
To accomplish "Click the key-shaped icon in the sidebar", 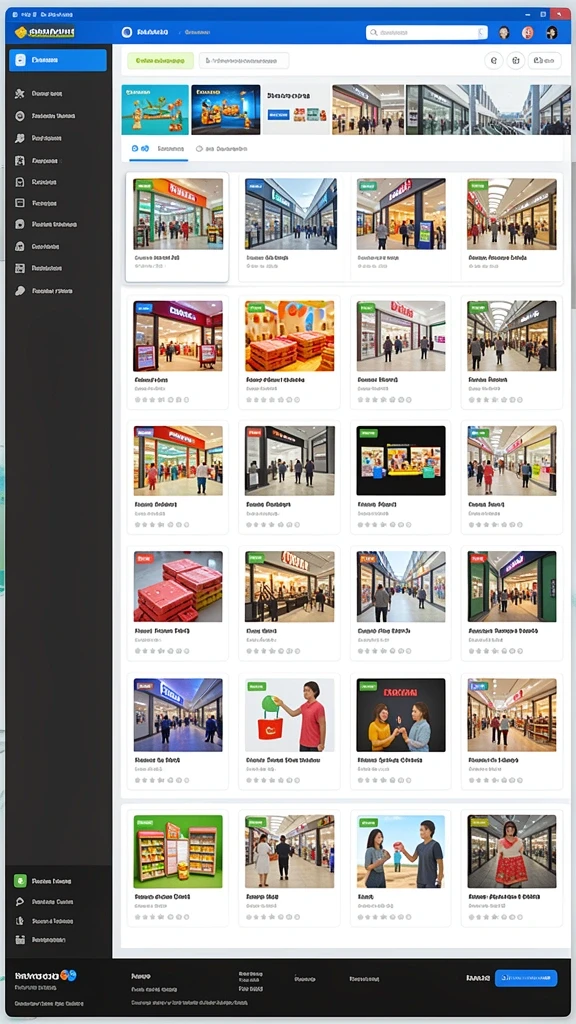I will (x=20, y=291).
